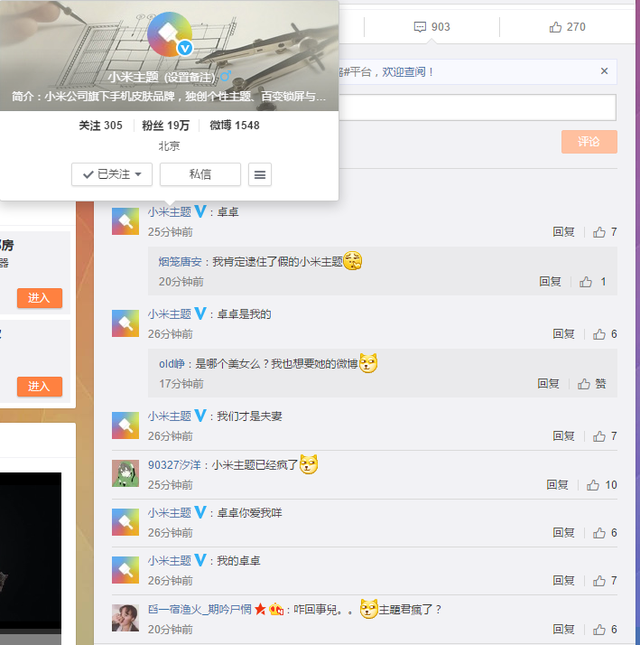Reply to the comment 我们才是夫妻
640x645 pixels.
point(563,436)
